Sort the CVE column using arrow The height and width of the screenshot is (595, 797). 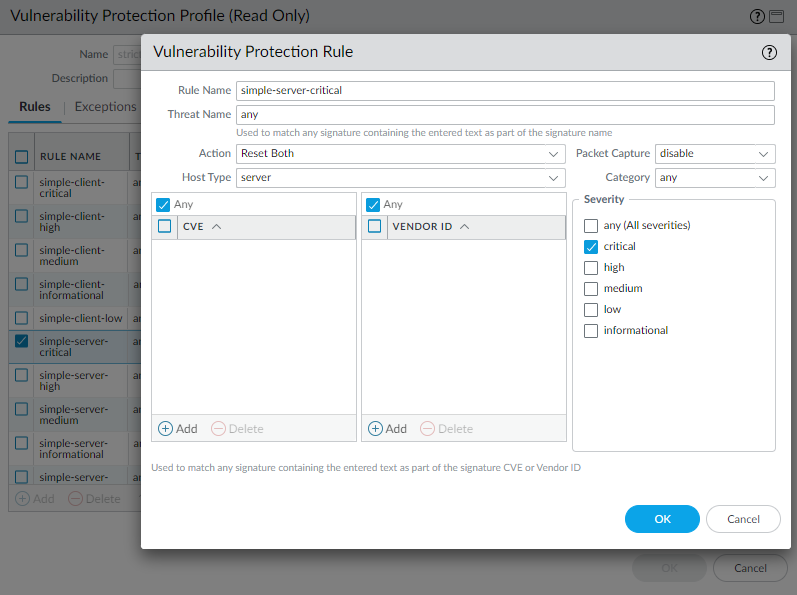[217, 227]
